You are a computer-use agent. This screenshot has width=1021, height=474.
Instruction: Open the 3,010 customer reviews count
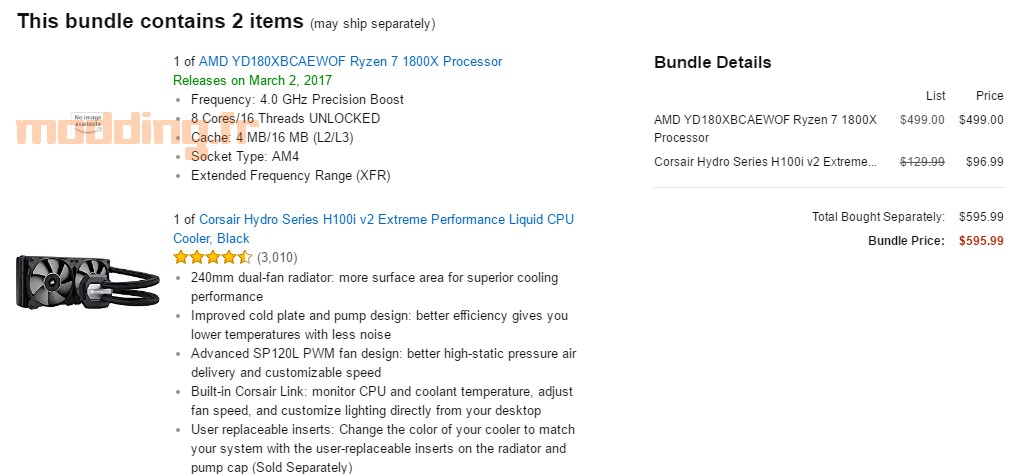click(277, 257)
